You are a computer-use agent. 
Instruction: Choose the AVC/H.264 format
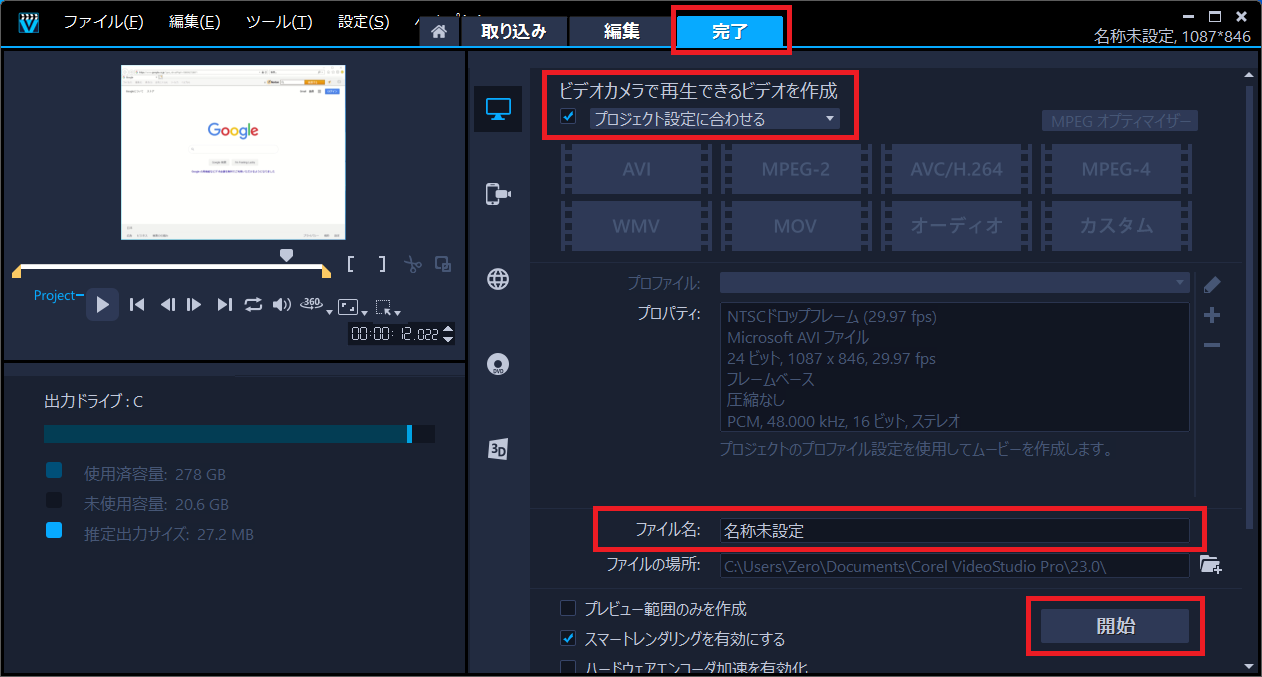956,169
